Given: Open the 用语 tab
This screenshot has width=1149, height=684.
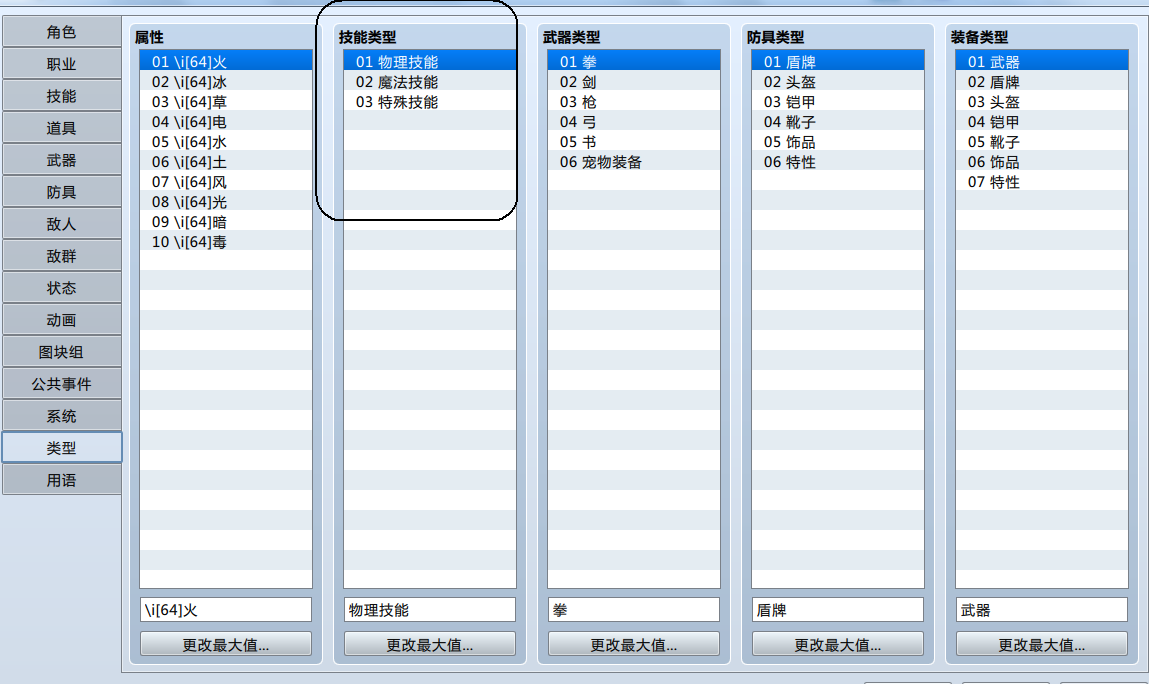Looking at the screenshot, I should (62, 480).
